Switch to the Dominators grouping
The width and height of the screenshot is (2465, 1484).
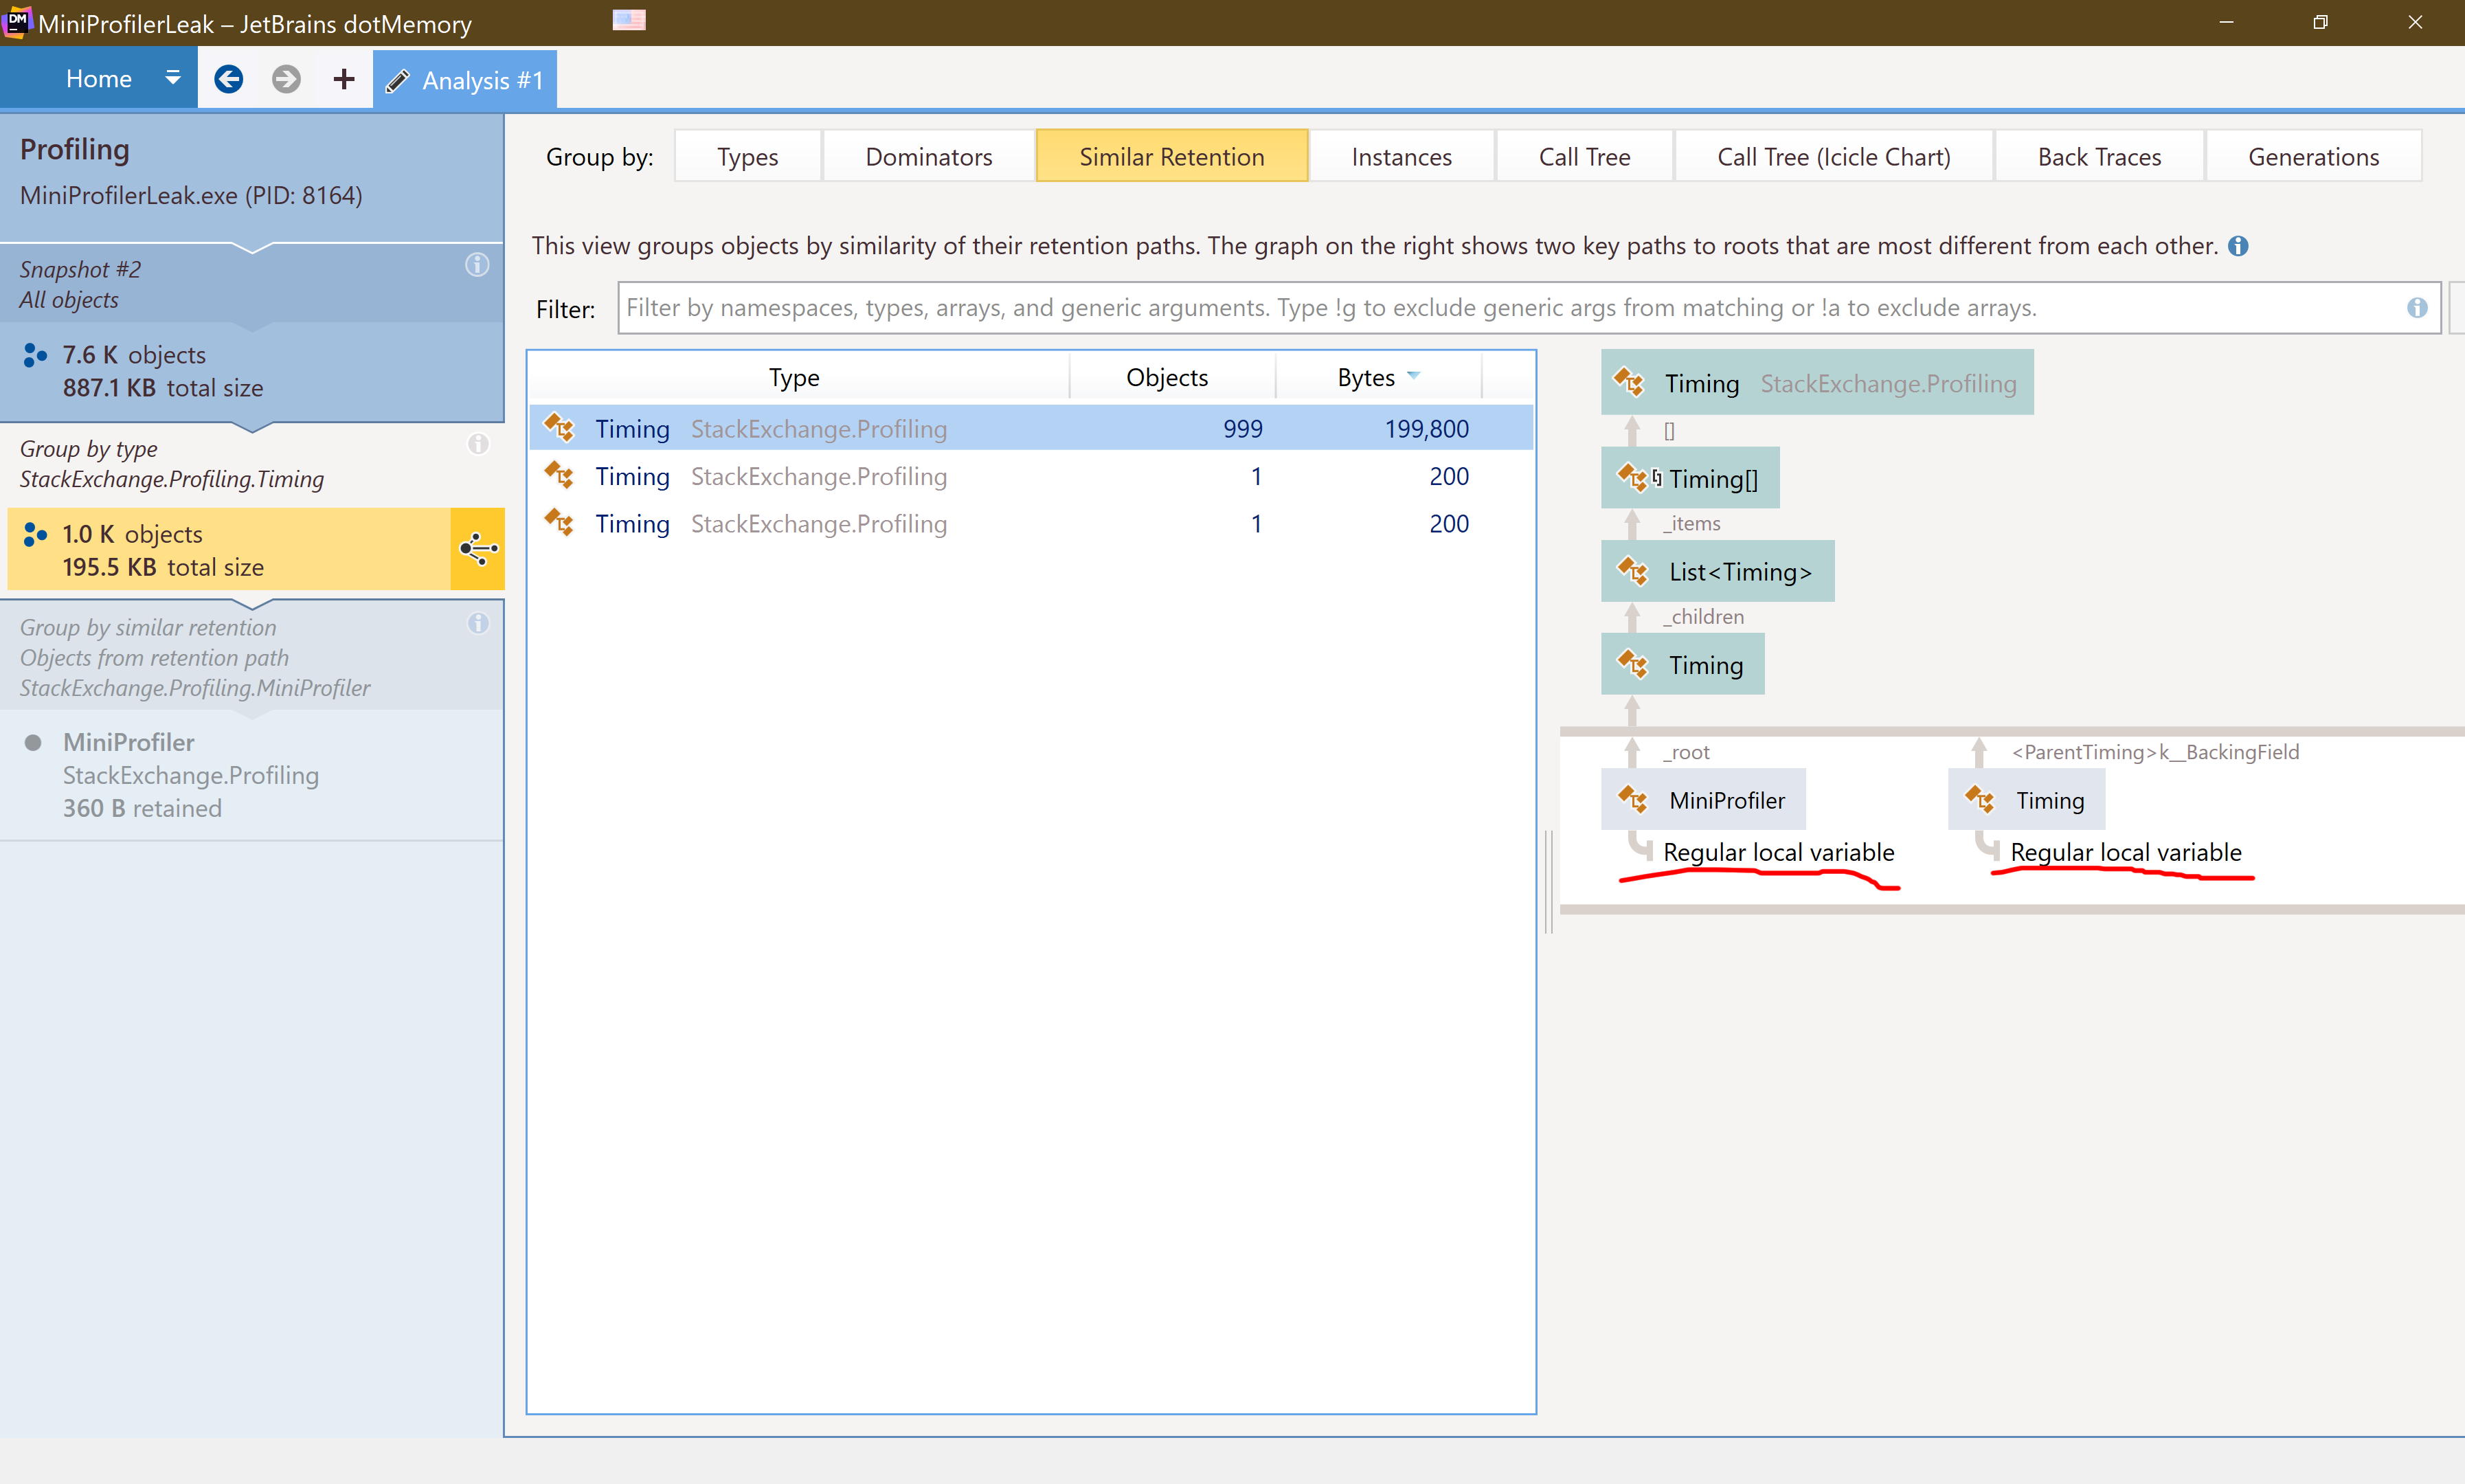point(928,157)
